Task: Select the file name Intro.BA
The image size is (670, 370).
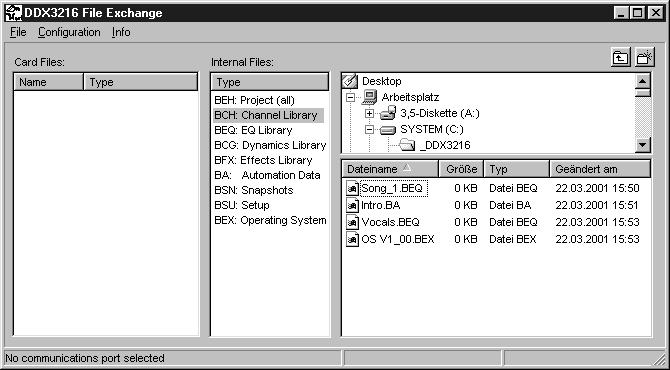Action: pos(381,205)
